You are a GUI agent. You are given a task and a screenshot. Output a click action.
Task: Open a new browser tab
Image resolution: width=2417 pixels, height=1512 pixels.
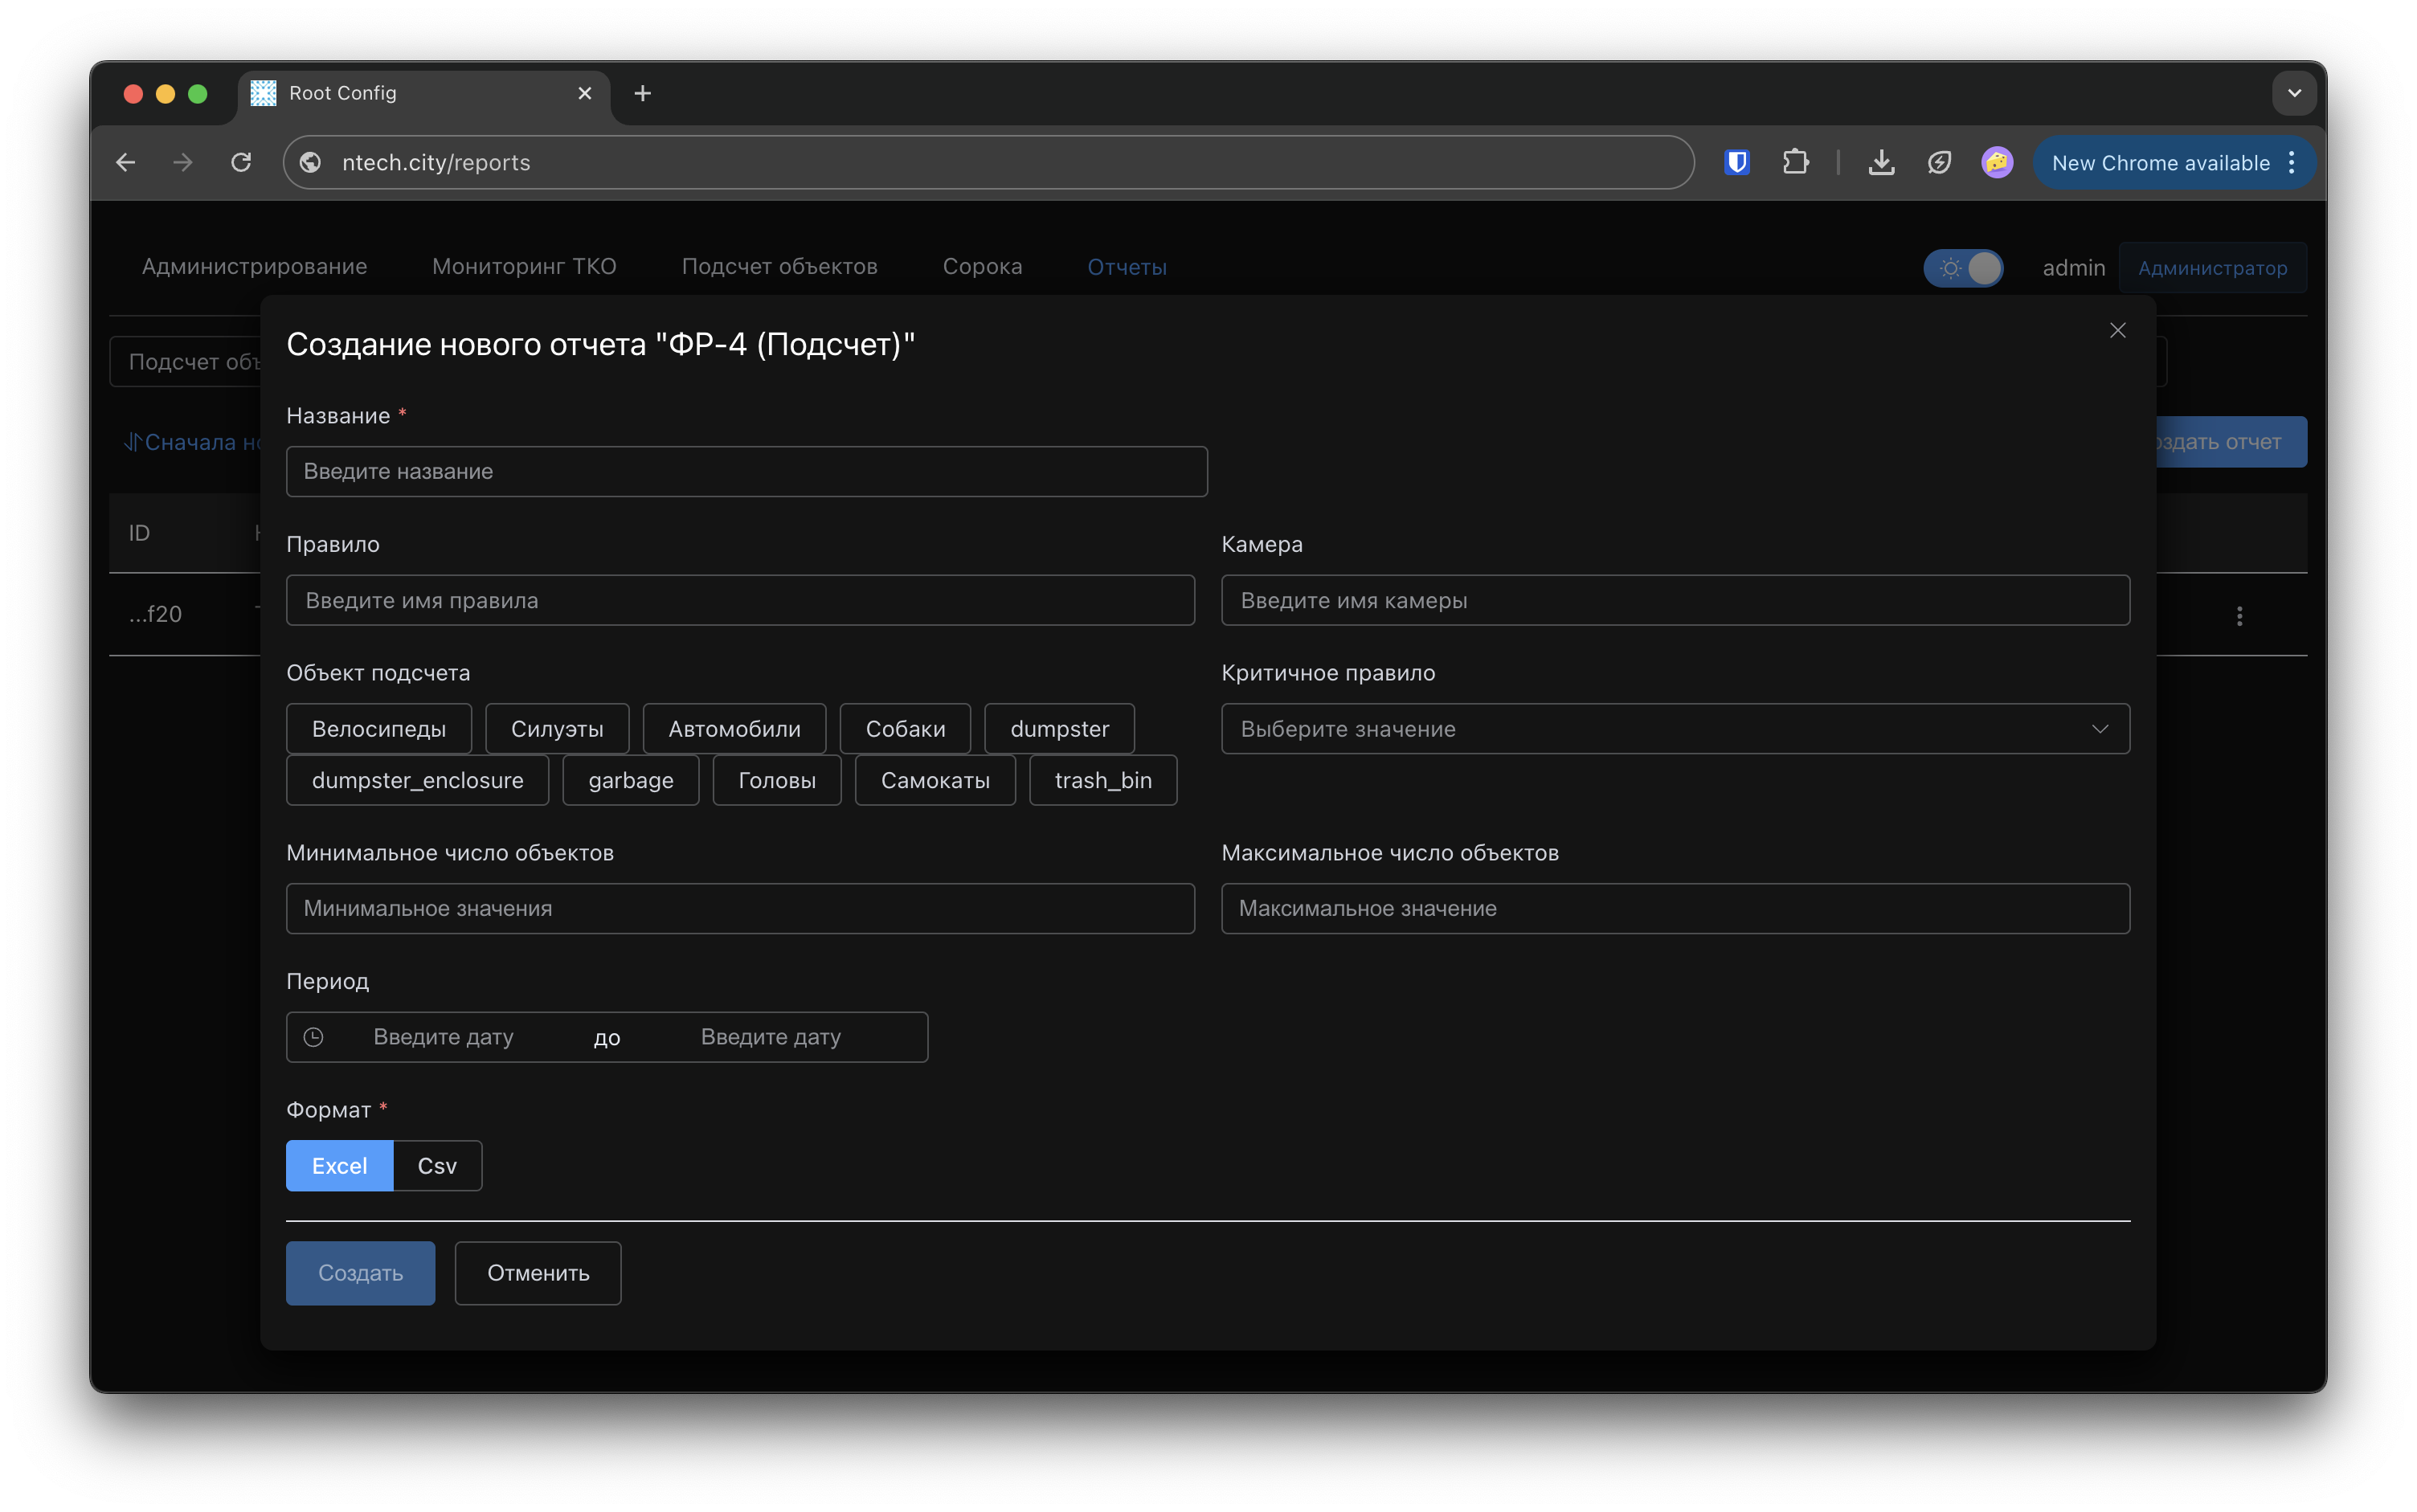[643, 93]
